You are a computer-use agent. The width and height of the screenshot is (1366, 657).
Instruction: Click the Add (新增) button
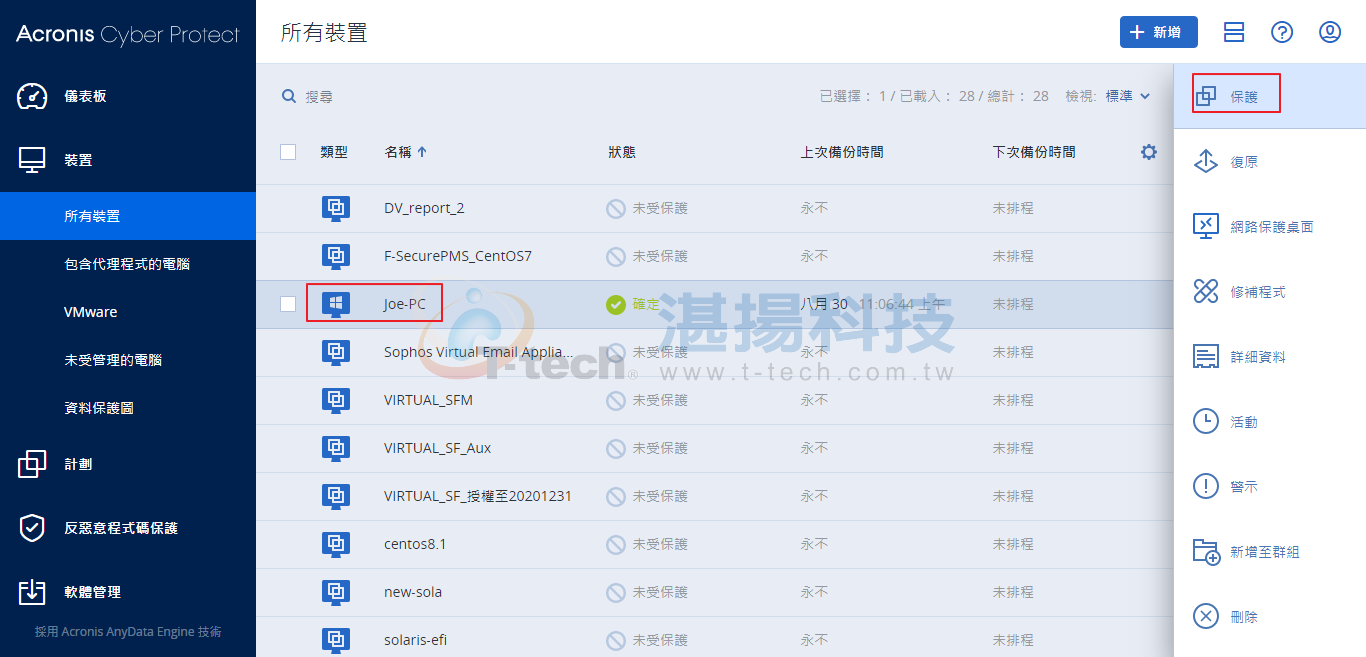pos(1158,32)
